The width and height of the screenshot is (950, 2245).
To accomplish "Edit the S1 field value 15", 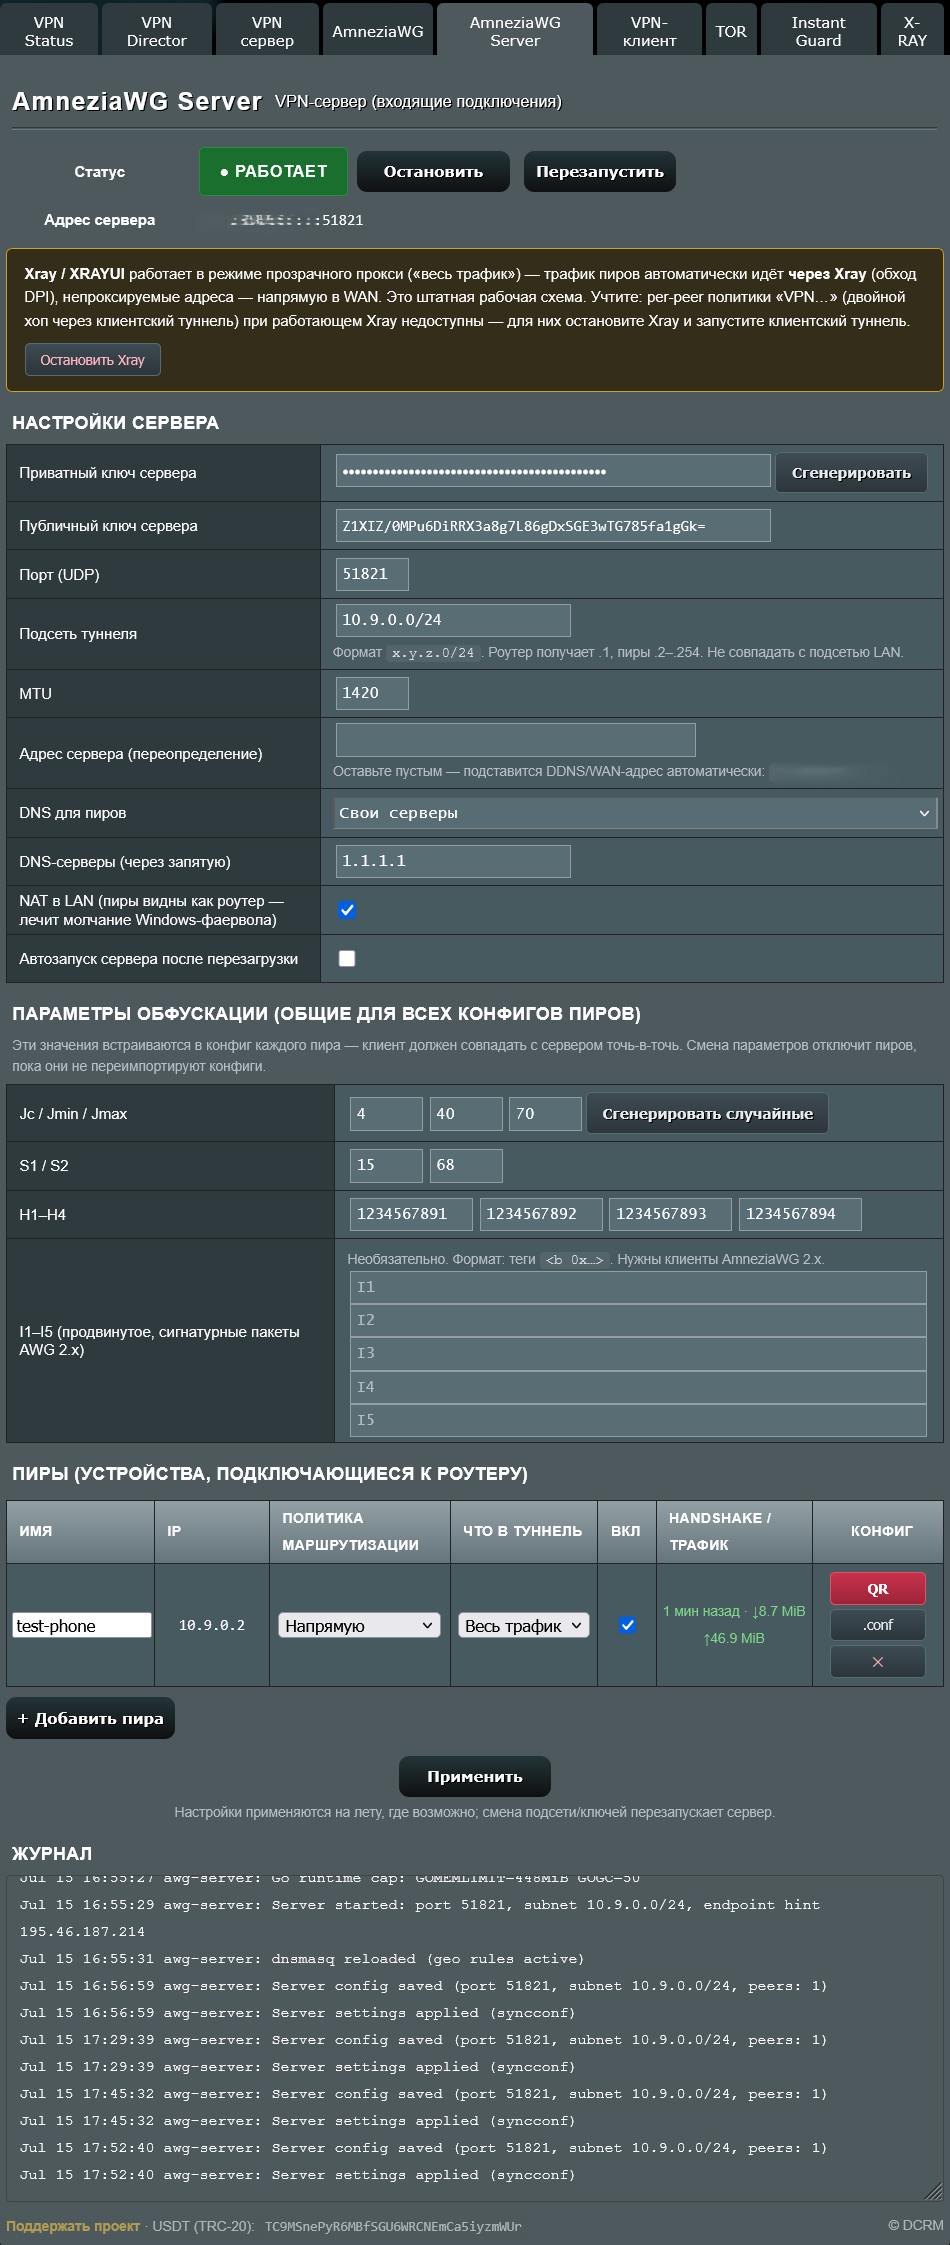I will point(386,1165).
